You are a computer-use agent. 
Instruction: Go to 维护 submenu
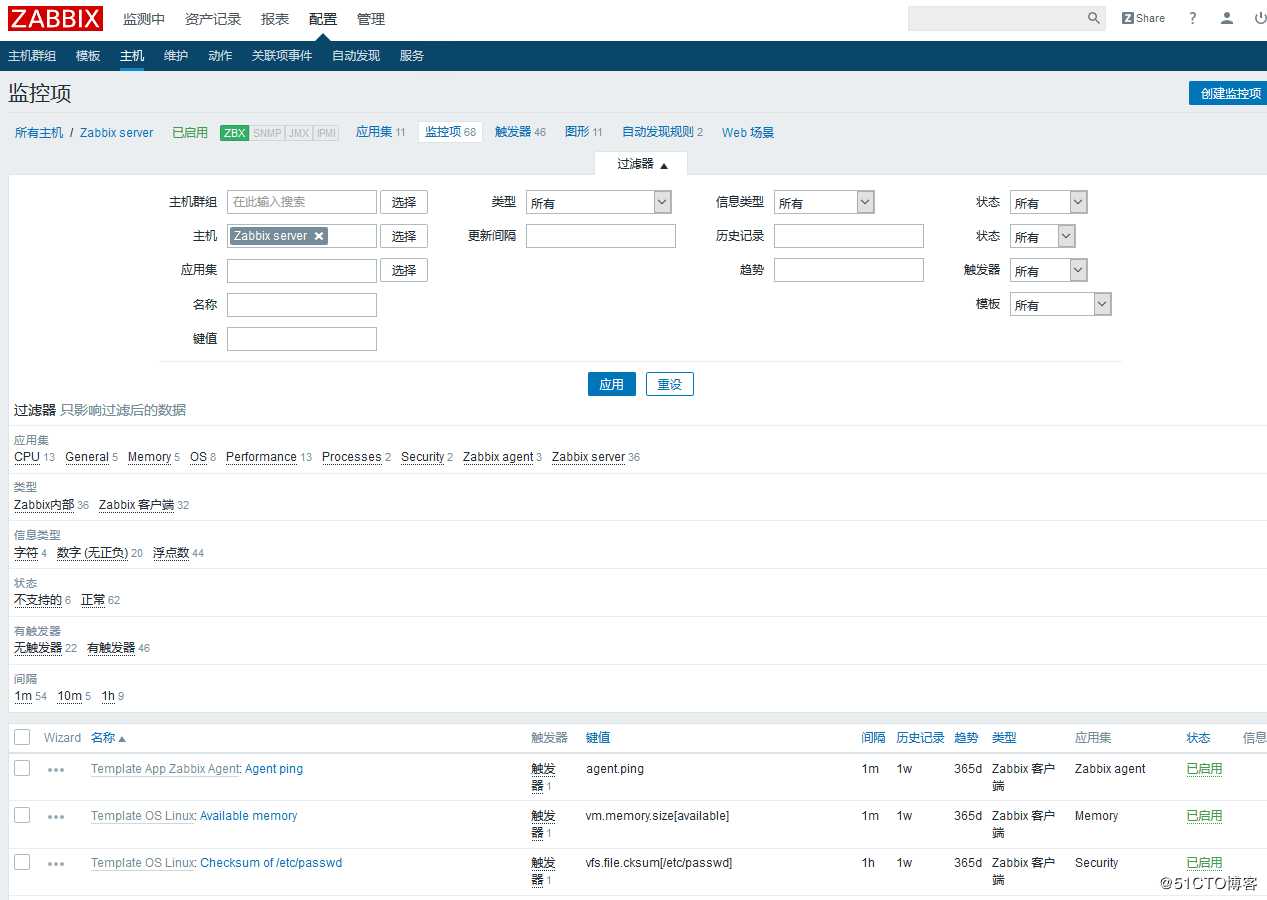176,56
